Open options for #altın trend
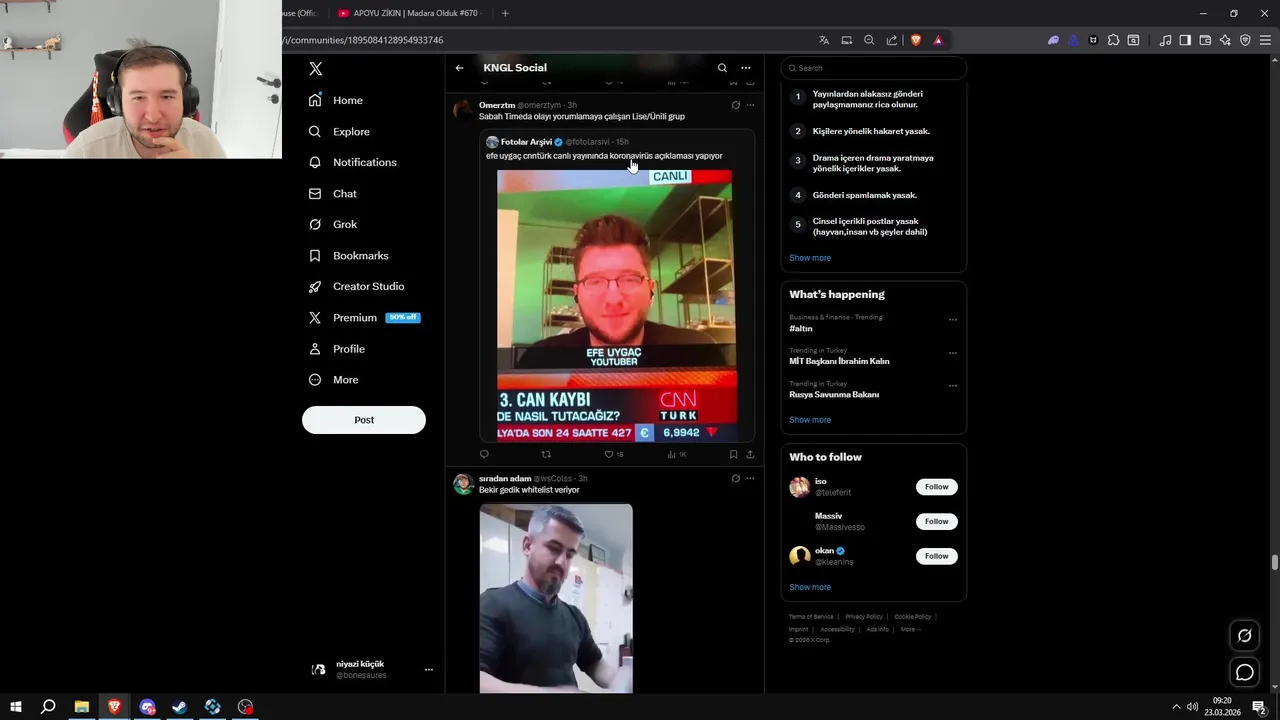1280x720 pixels. (953, 320)
